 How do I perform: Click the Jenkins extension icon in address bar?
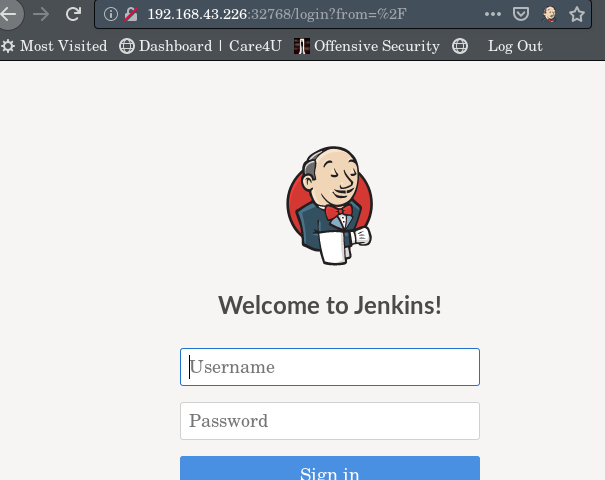549,14
